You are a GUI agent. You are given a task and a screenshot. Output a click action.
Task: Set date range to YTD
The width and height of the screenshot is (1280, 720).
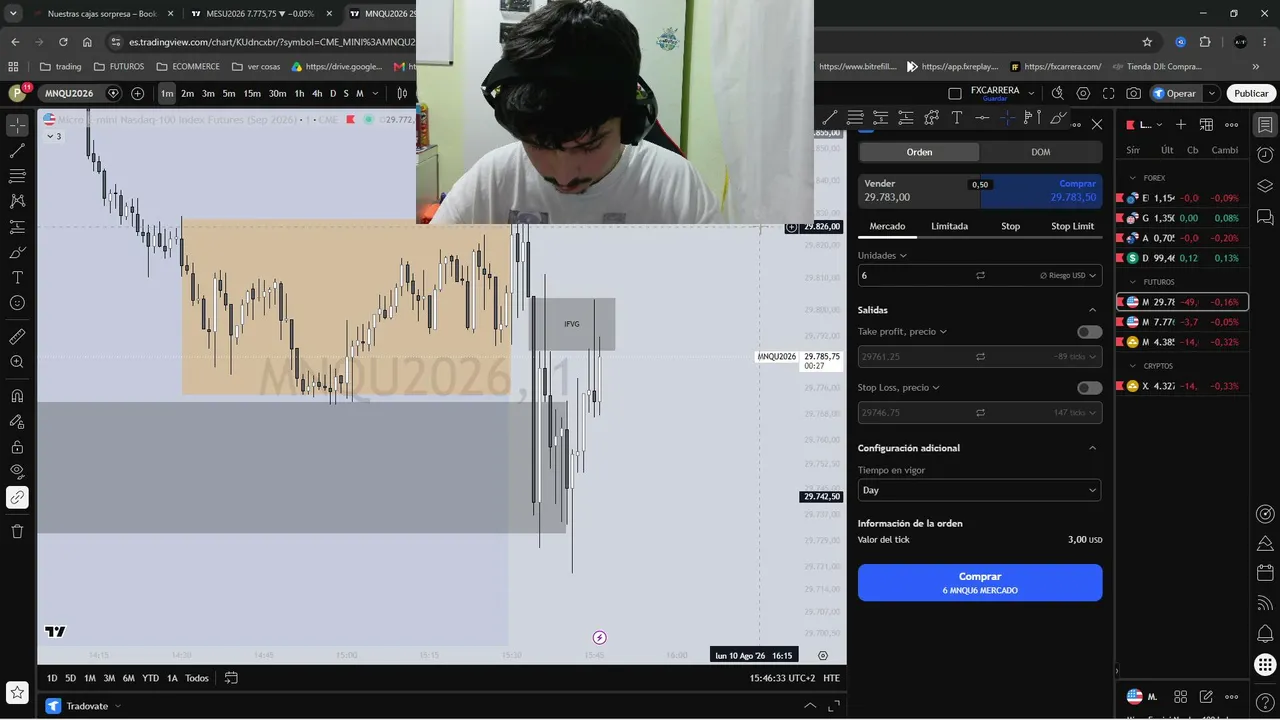(150, 678)
